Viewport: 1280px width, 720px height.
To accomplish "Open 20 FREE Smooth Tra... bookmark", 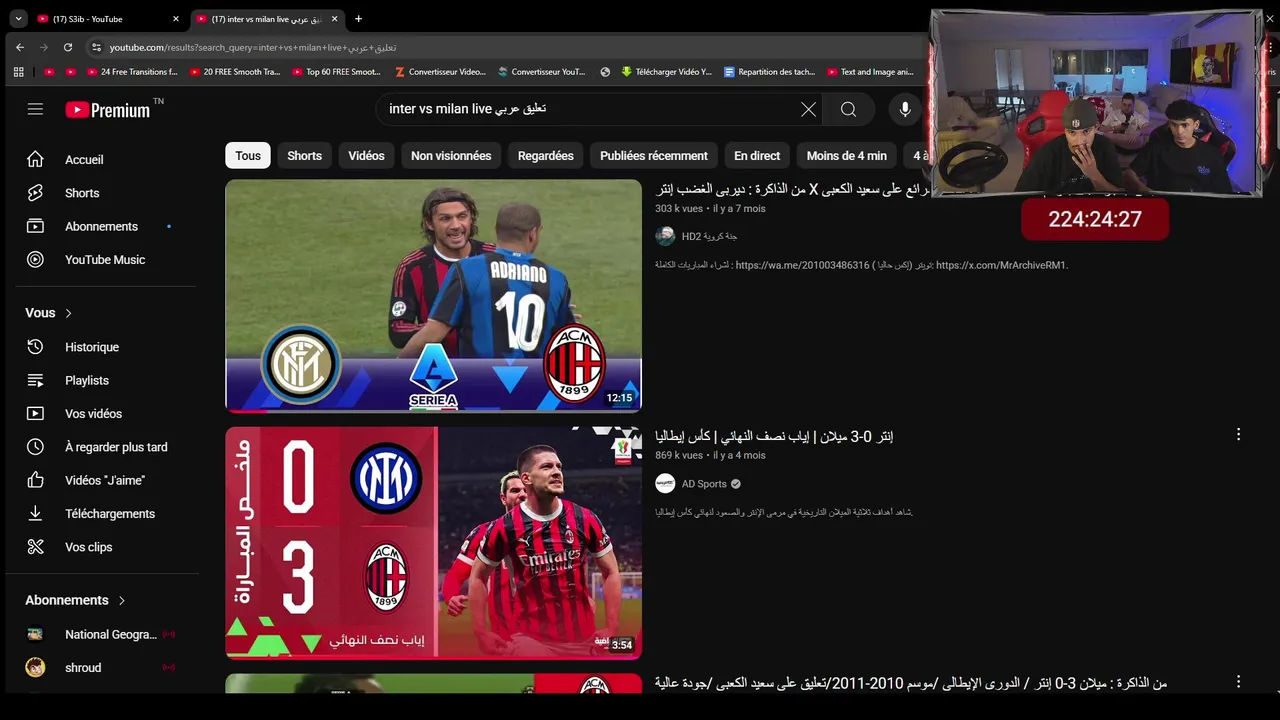I will 234,72.
